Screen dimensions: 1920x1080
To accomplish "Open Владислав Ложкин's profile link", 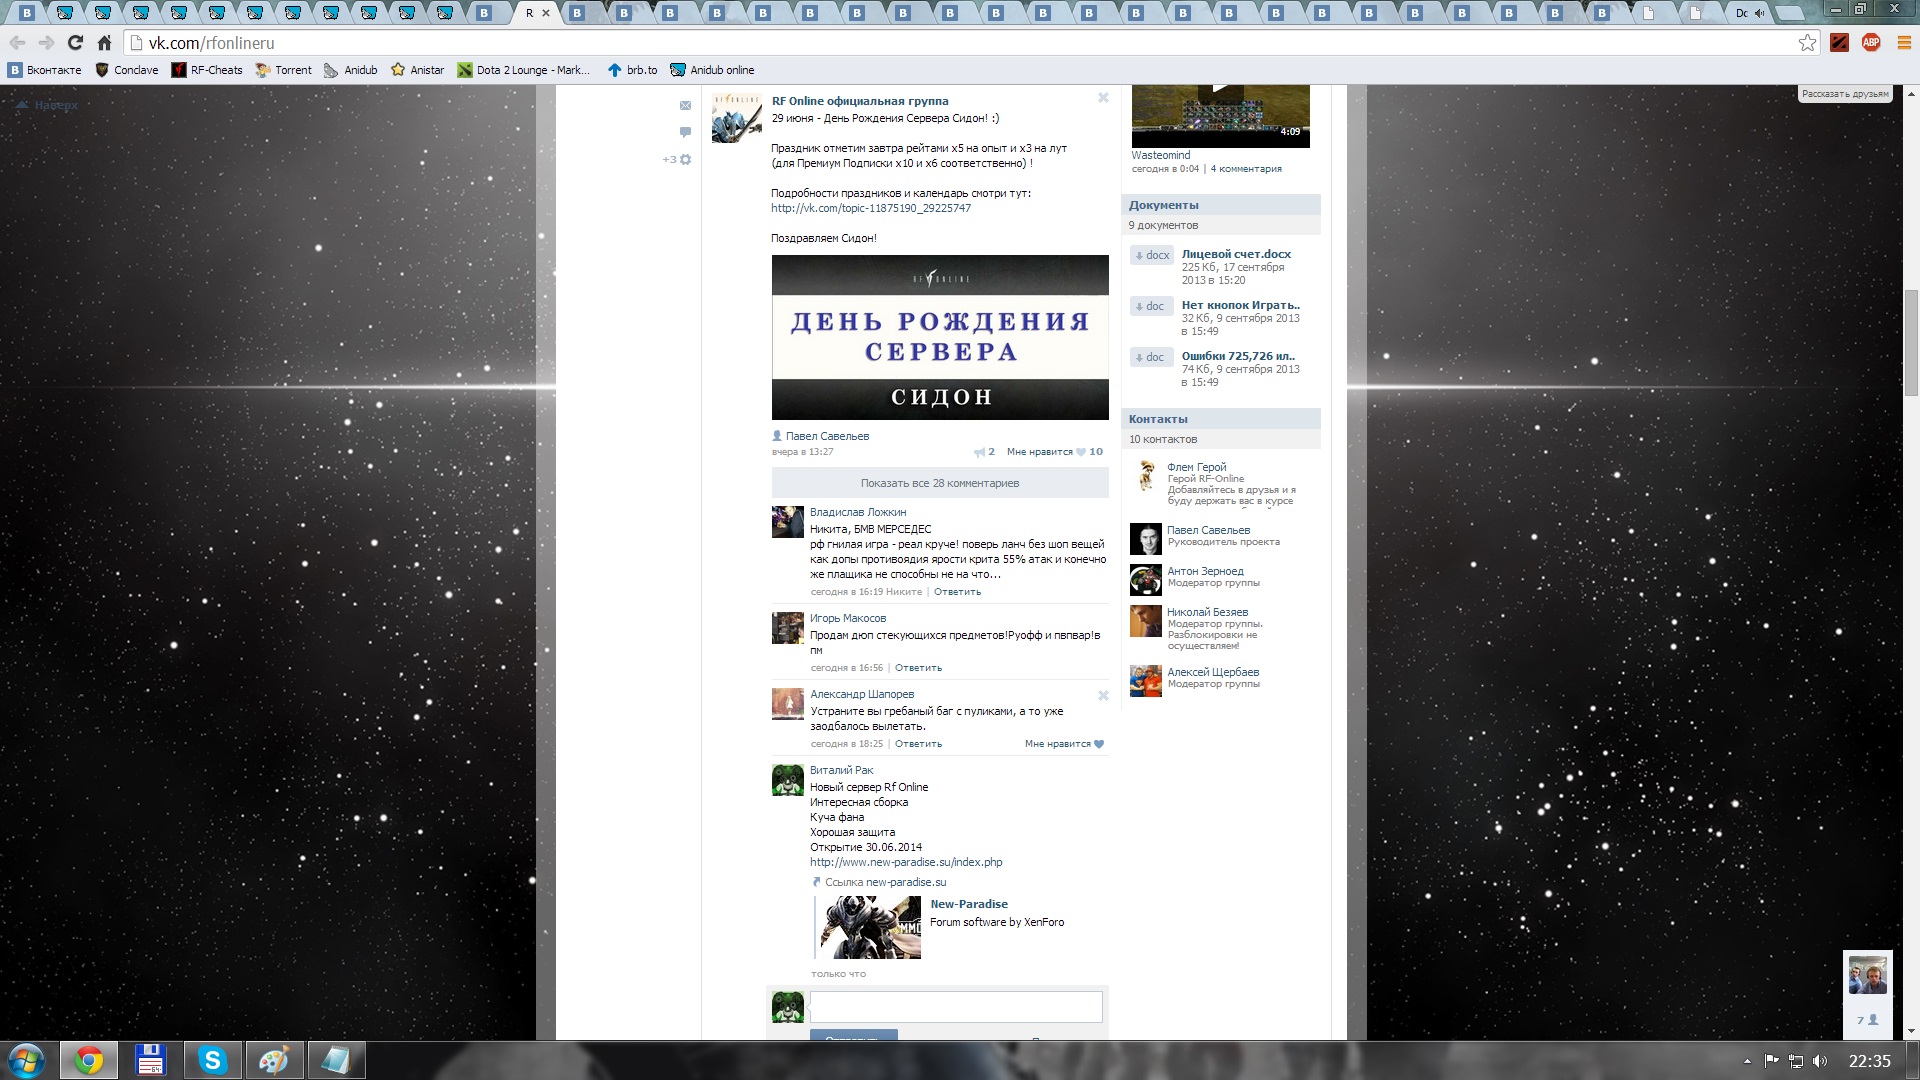I will pyautogui.click(x=858, y=512).
